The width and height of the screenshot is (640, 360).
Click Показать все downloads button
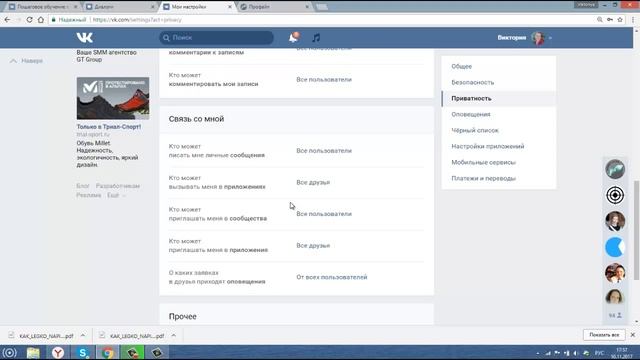tap(604, 335)
